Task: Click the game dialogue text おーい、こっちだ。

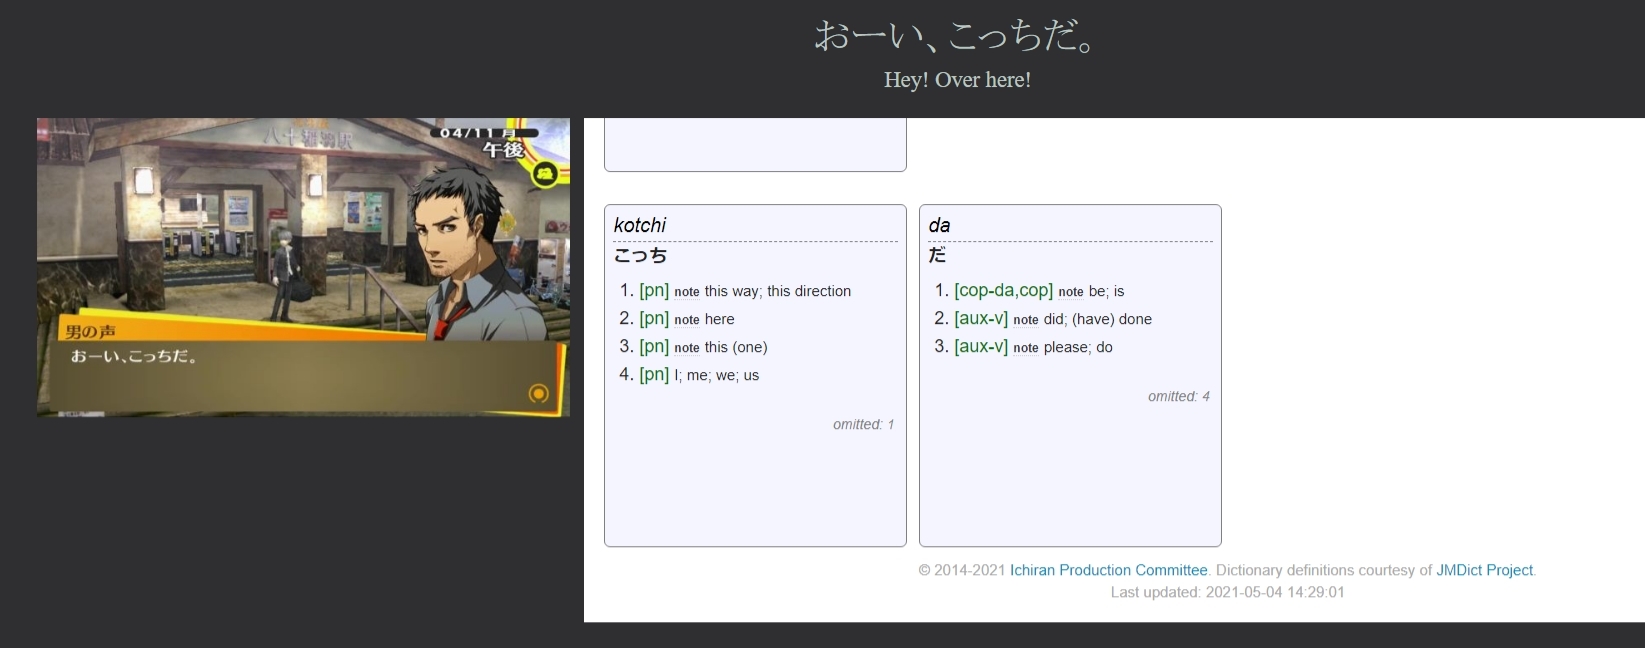Action: click(134, 356)
